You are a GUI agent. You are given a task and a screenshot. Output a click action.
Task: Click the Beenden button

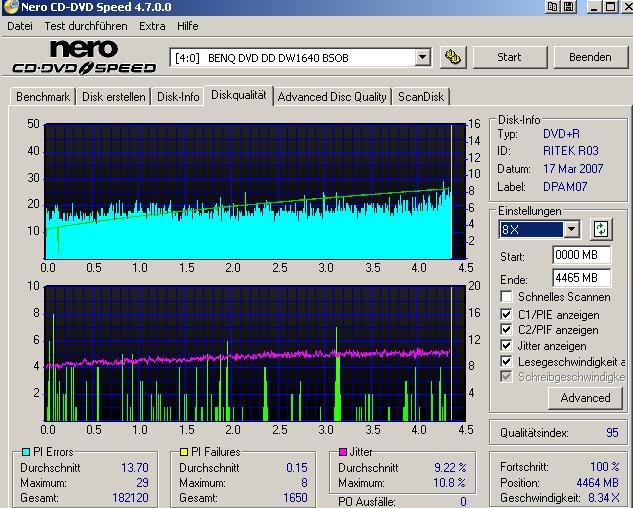(590, 57)
